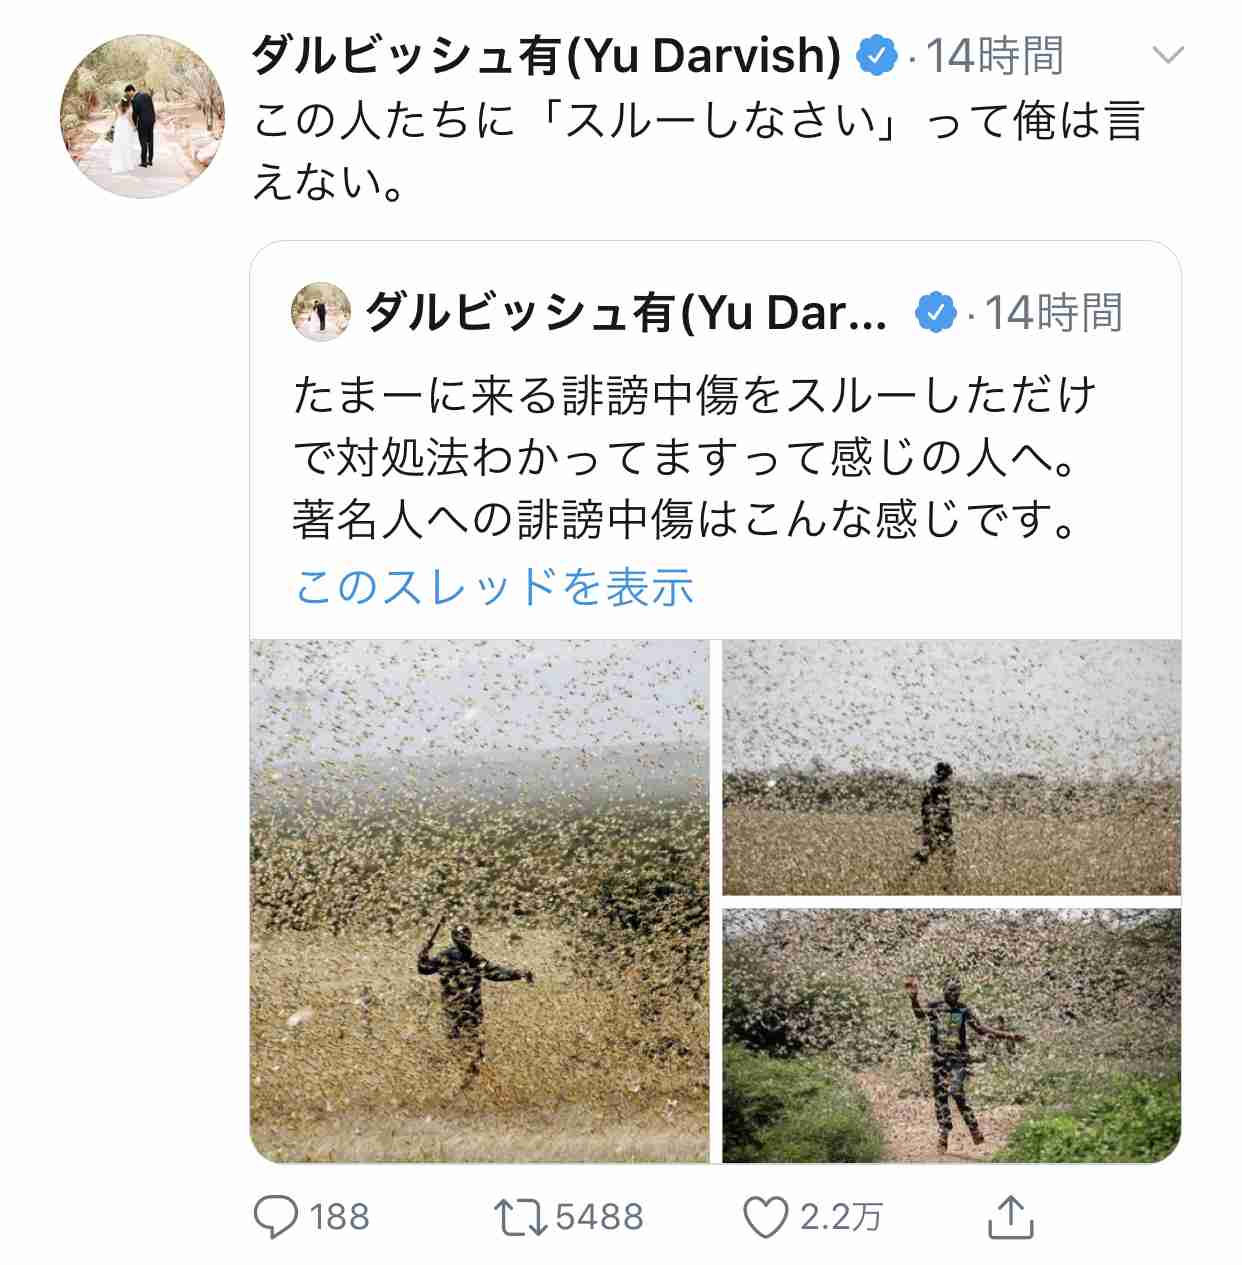The width and height of the screenshot is (1242, 1265).
Task: Click the main tweet's 14時間 timestamp
Action: pos(994,55)
